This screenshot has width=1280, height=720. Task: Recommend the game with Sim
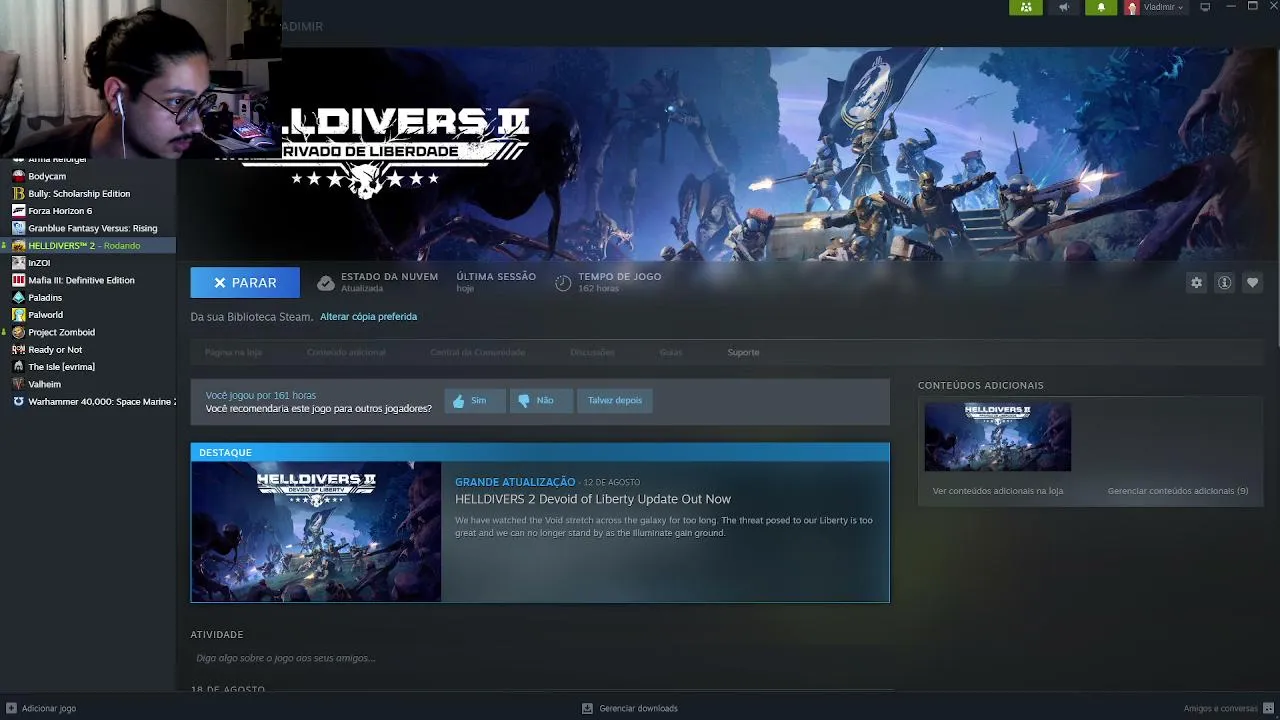point(475,400)
